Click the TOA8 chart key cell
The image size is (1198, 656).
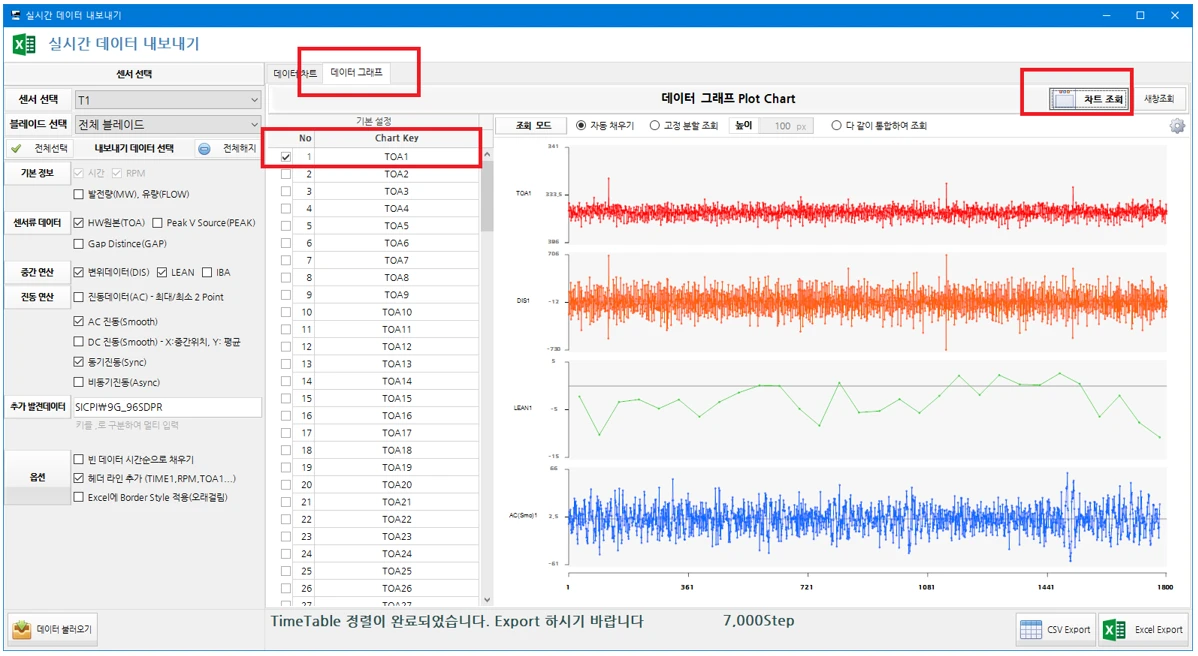(397, 278)
